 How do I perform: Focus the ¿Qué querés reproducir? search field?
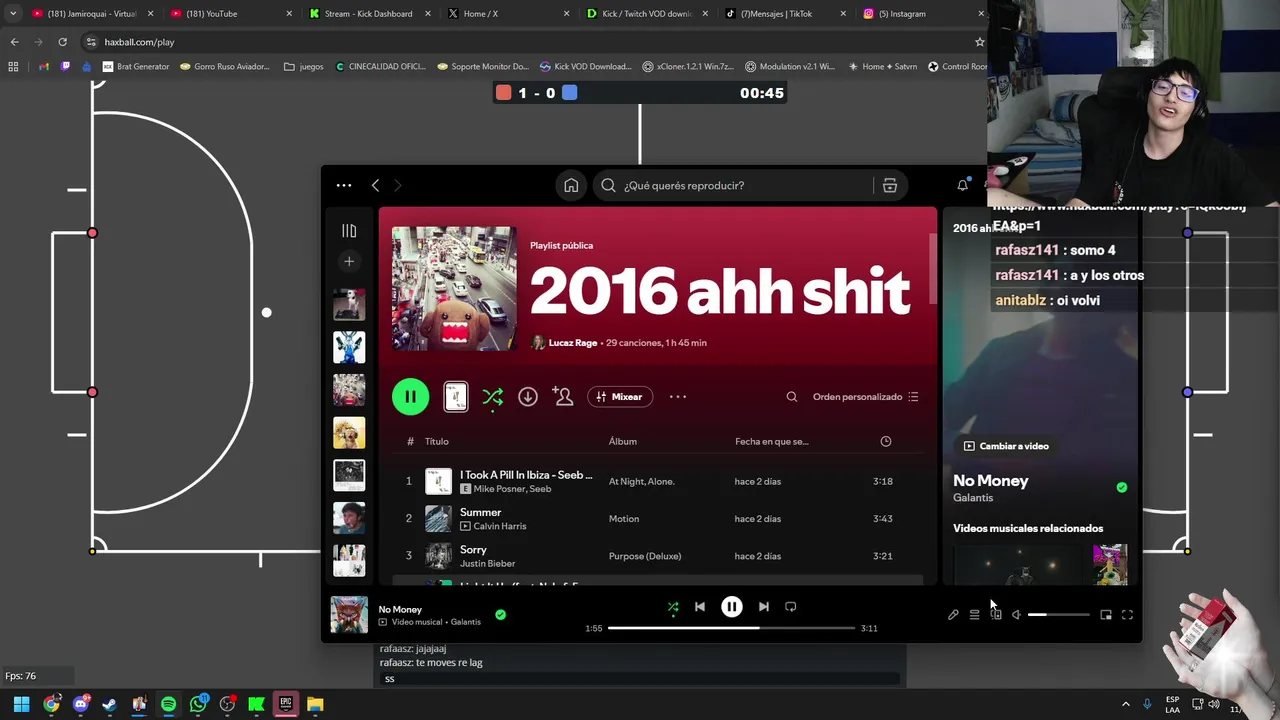(733, 185)
